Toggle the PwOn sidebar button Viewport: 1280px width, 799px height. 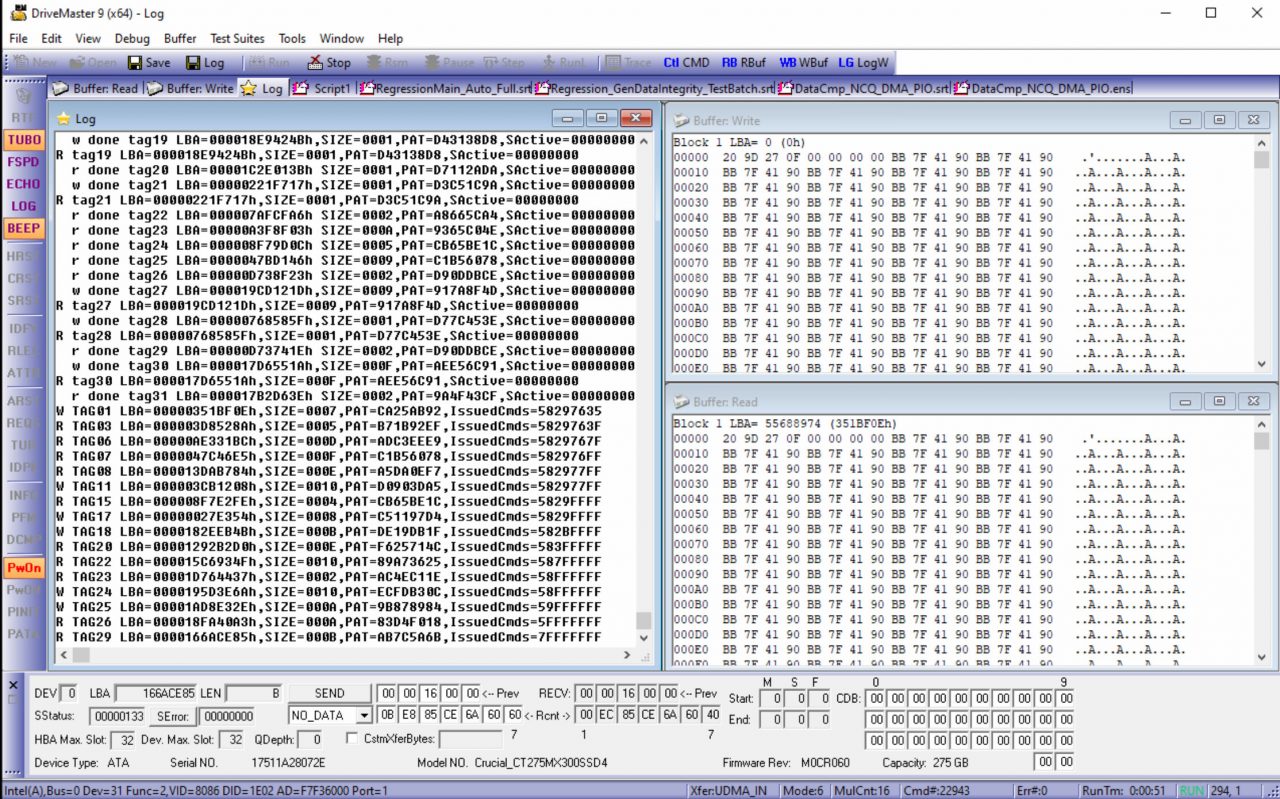(x=23, y=568)
